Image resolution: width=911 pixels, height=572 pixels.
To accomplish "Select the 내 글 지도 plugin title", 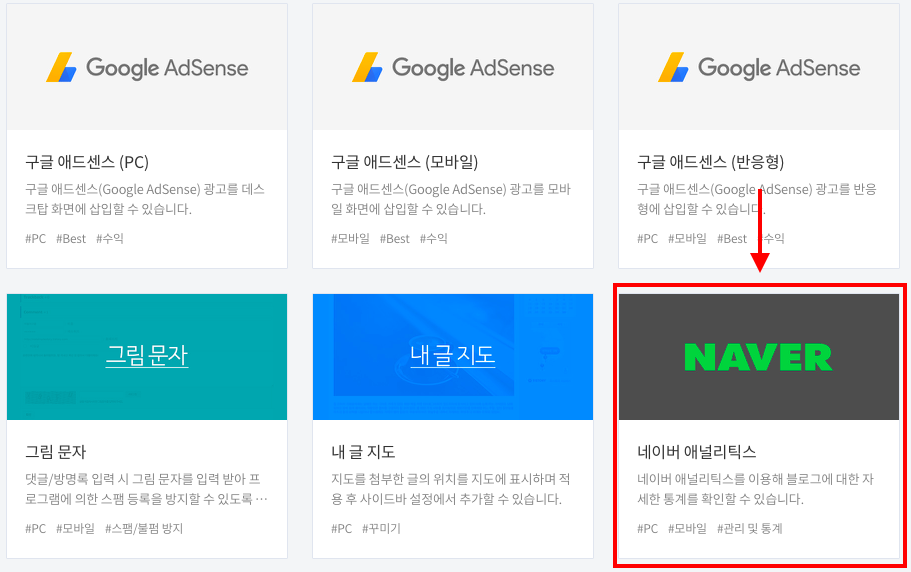I will (363, 452).
